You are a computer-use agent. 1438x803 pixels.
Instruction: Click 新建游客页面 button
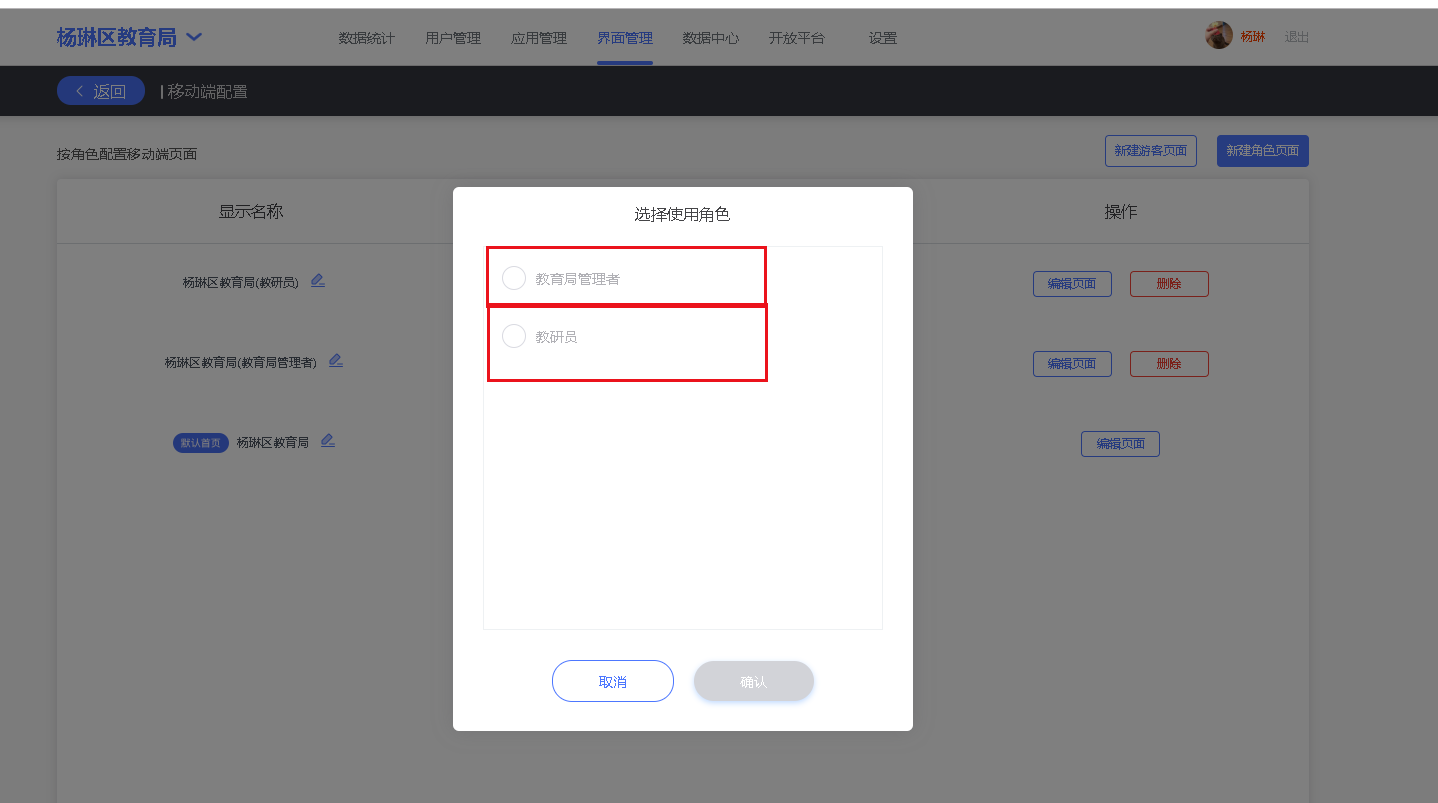(x=1151, y=151)
